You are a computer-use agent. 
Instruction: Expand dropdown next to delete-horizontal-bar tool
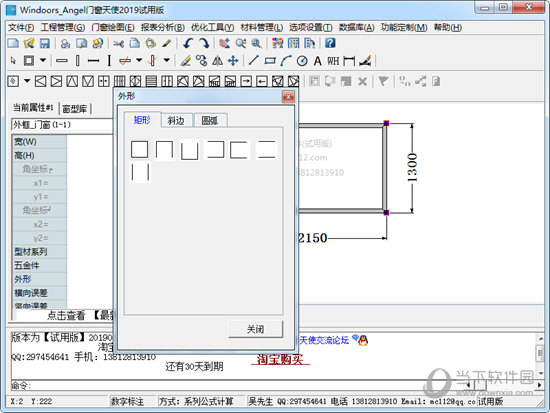point(139,60)
